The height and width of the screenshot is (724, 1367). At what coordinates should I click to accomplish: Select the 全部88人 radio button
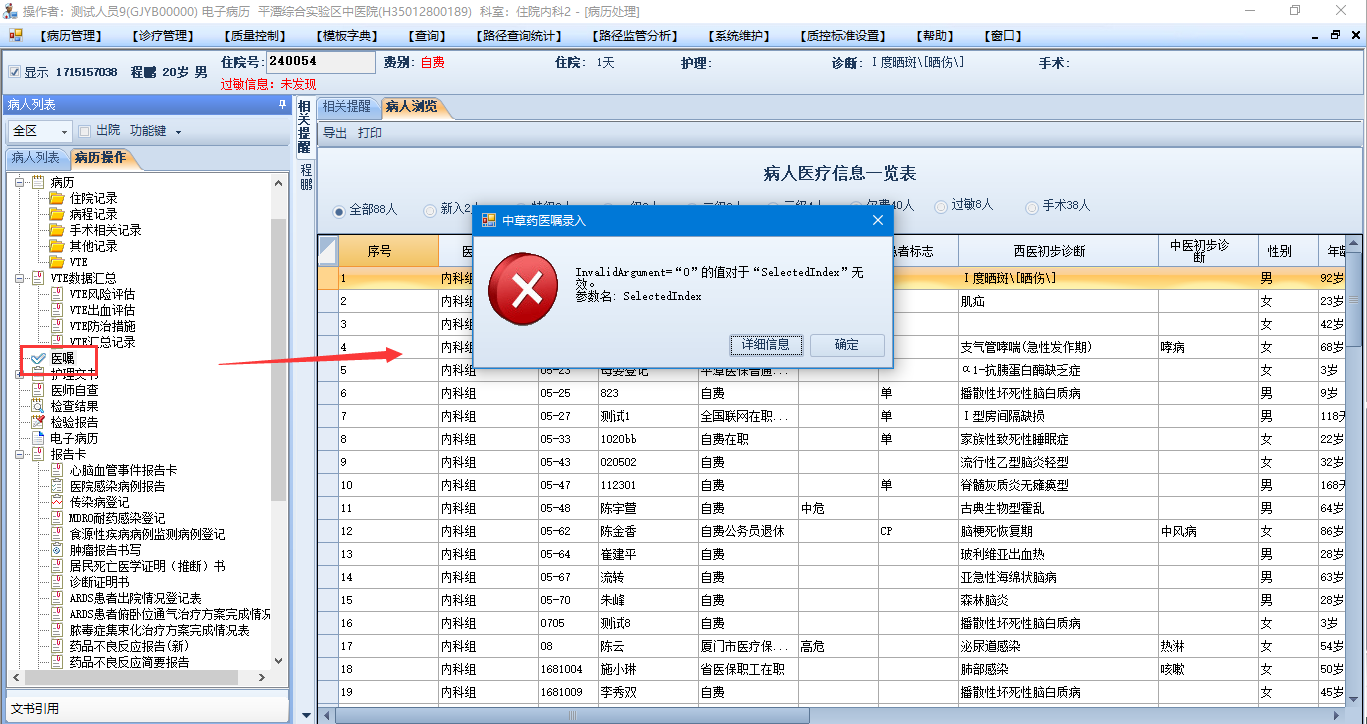340,210
